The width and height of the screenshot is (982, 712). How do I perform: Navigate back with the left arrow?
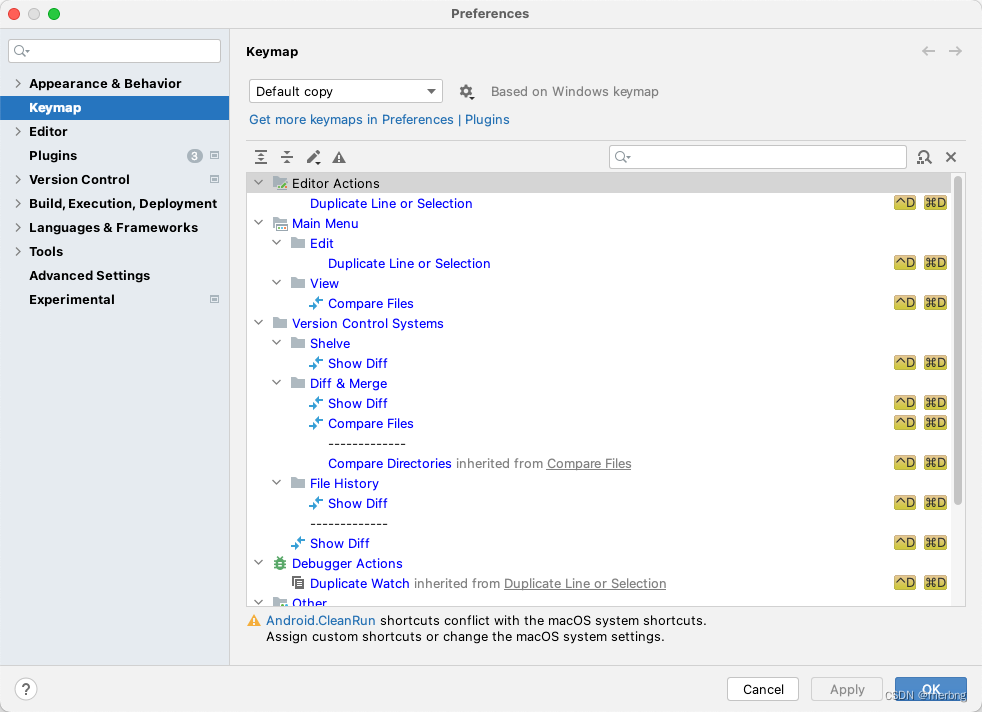928,51
